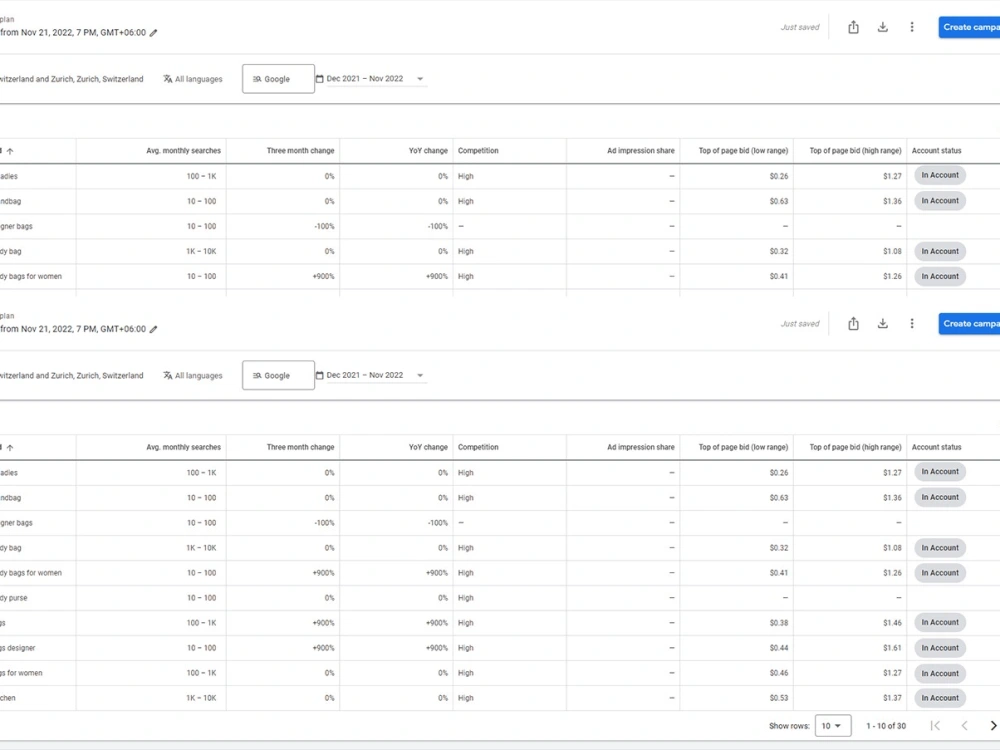Screen dimensions: 1000x750
Task: Click the 1 - 10 of 30 pagination text
Action: click(x=886, y=726)
